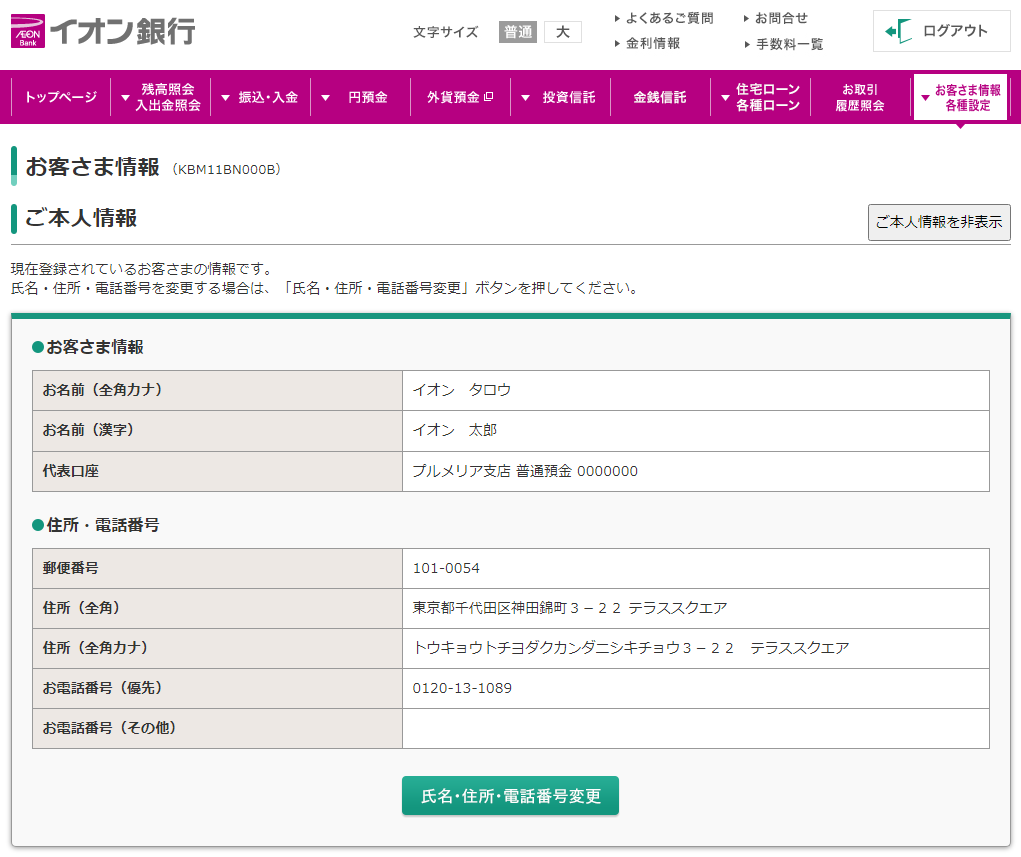1021x857 pixels.
Task: Open 住宅ローン 各種ローン dropdown
Action: click(760, 97)
